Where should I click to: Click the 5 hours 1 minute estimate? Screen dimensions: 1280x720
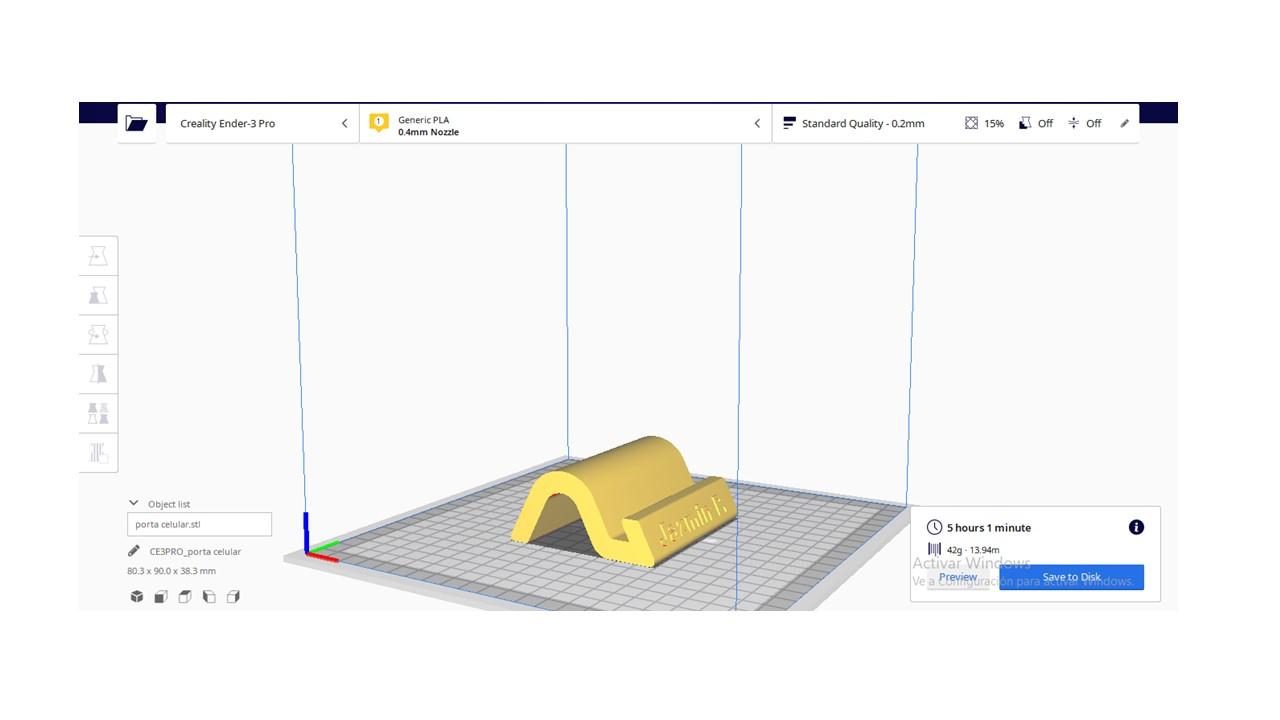pyautogui.click(x=989, y=528)
